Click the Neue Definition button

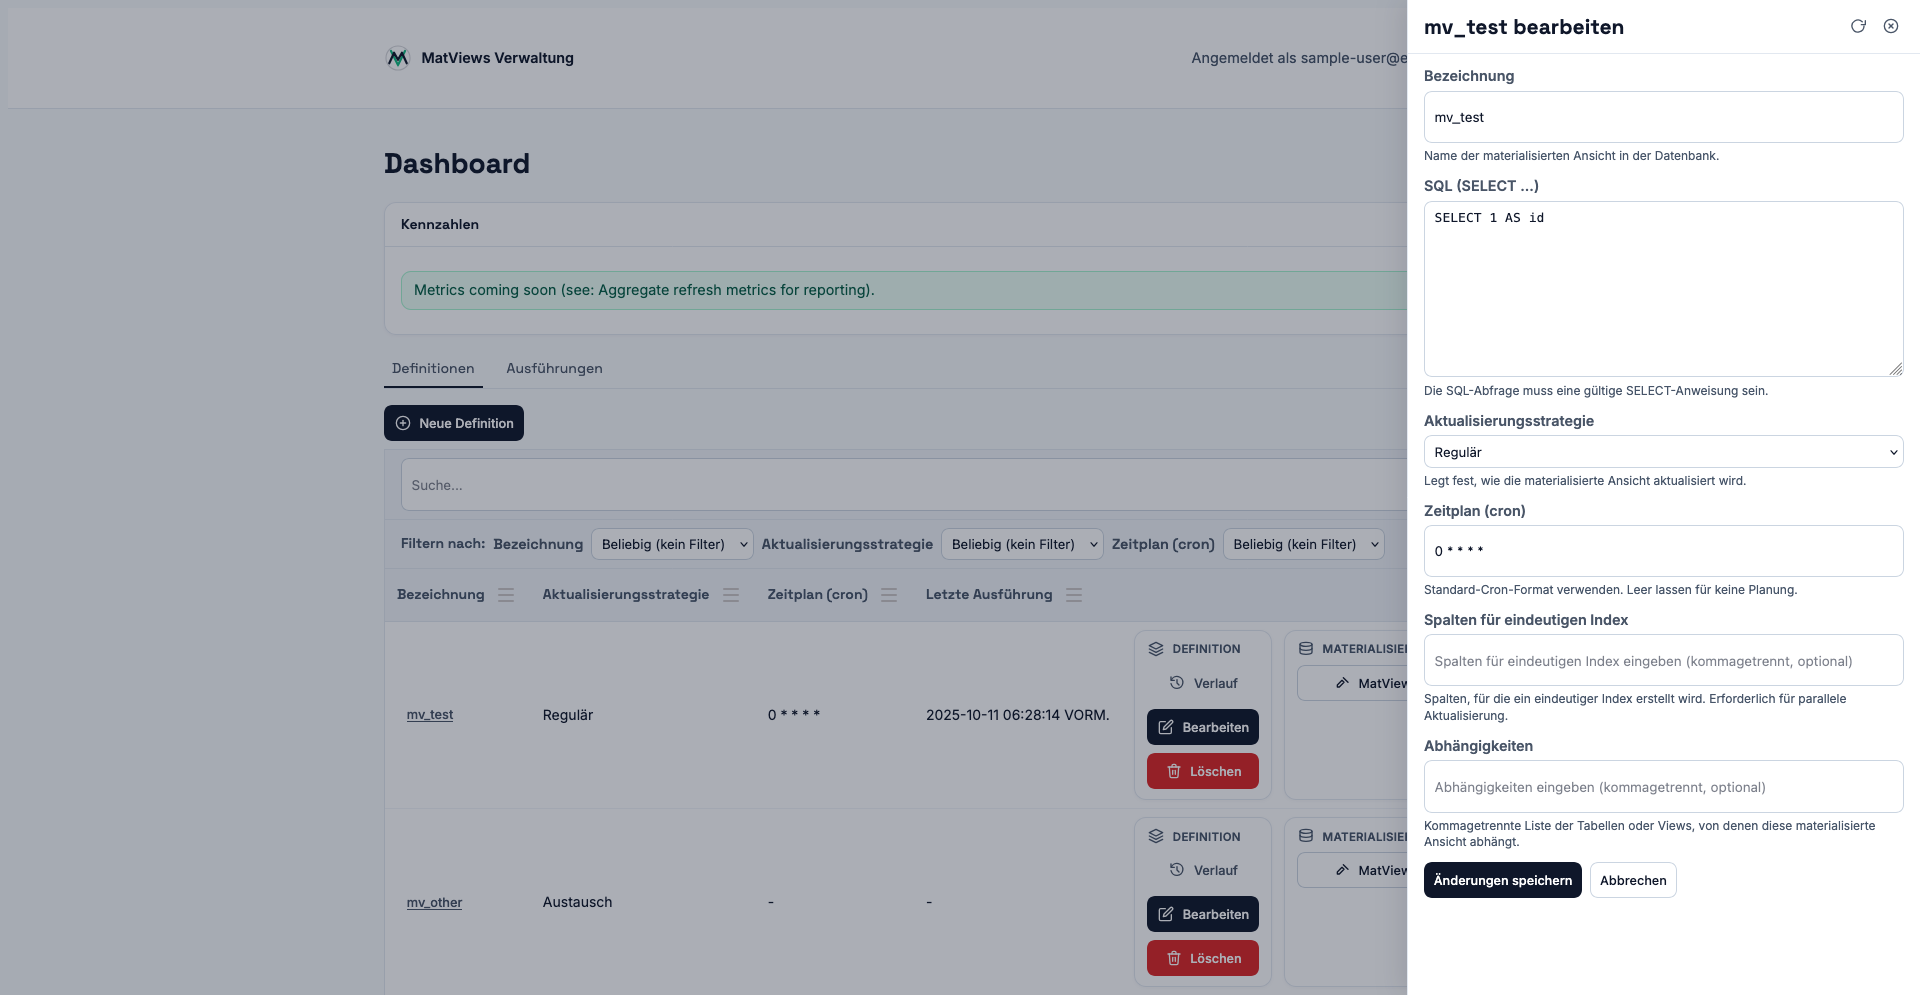[454, 423]
